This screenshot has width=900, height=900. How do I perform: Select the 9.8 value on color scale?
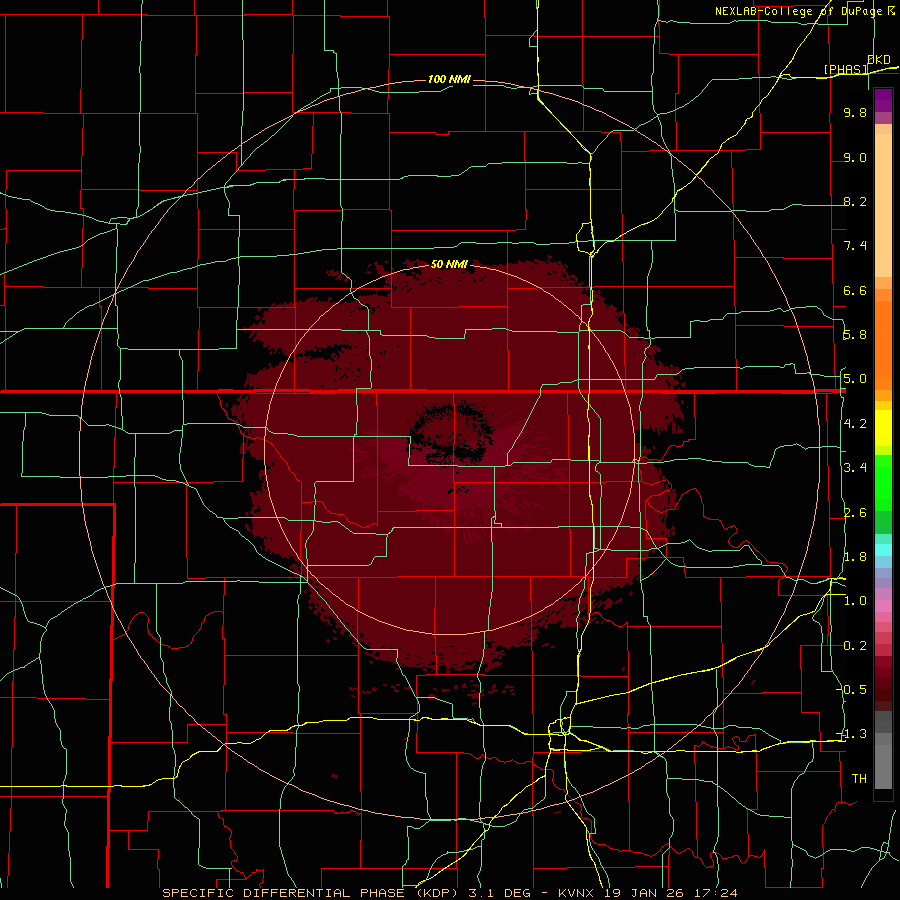[x=855, y=112]
